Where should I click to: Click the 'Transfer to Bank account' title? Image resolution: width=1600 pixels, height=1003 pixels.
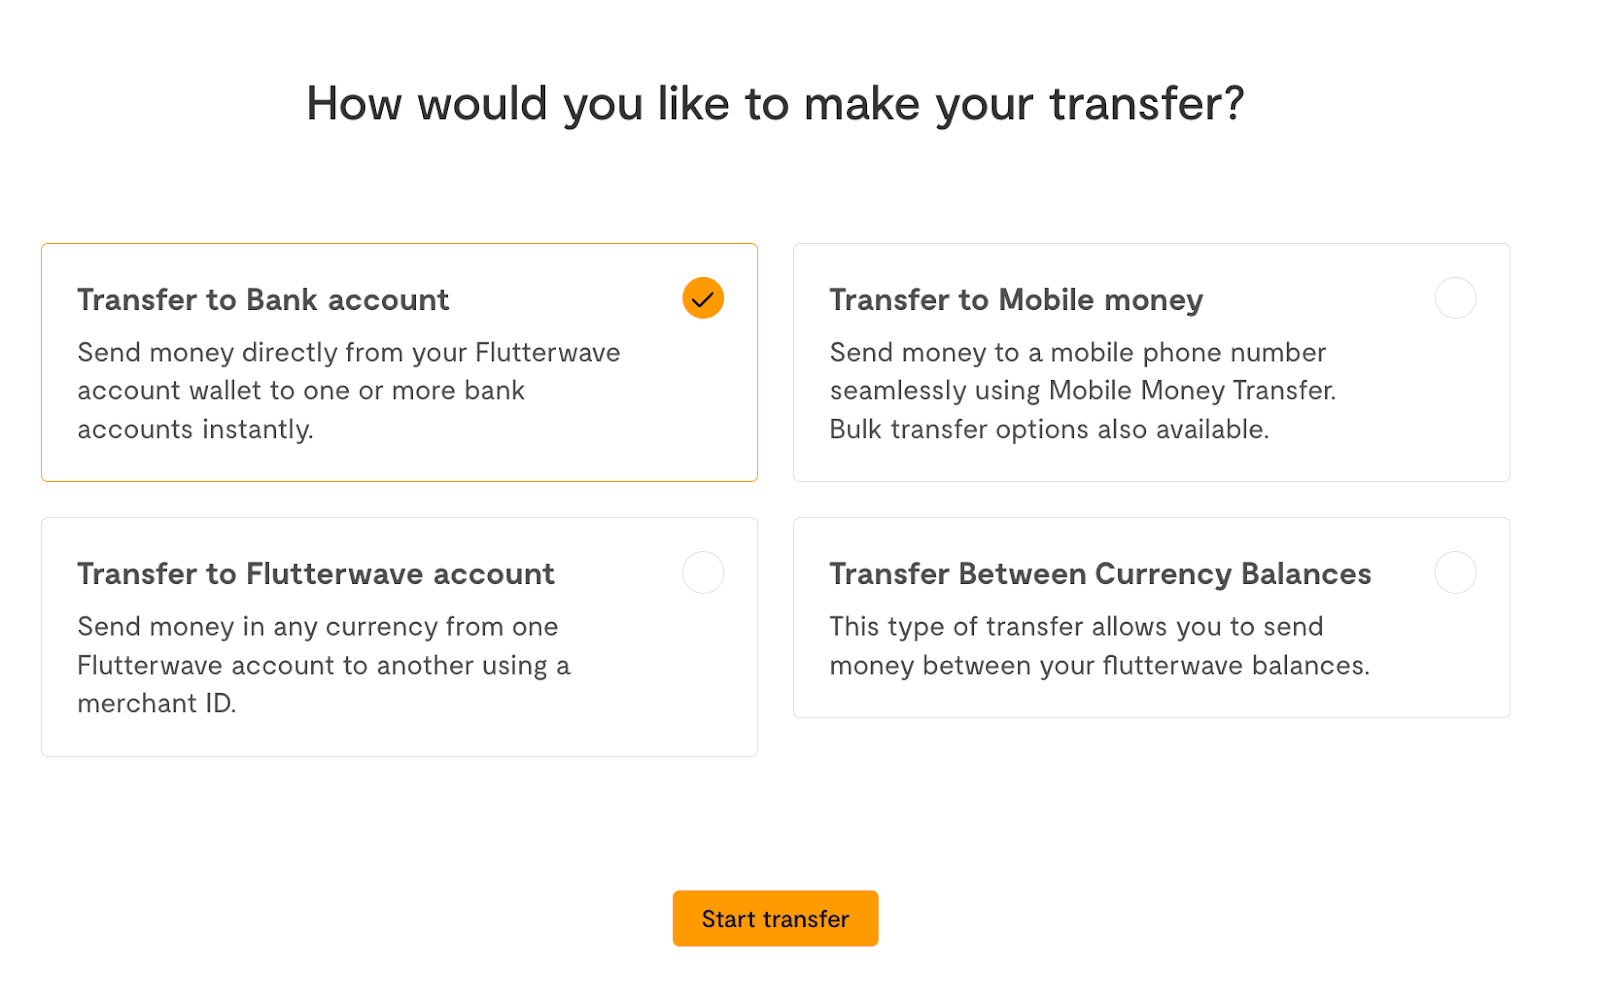click(263, 300)
